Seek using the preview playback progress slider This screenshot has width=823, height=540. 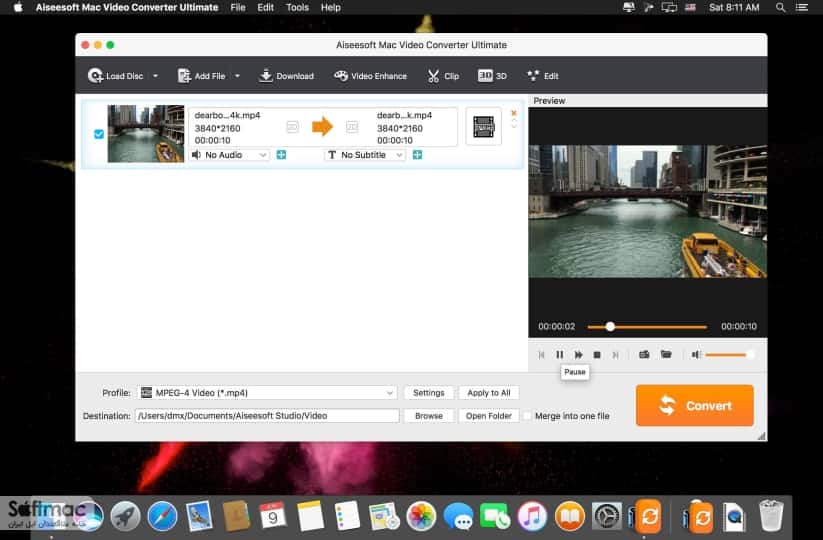647,327
